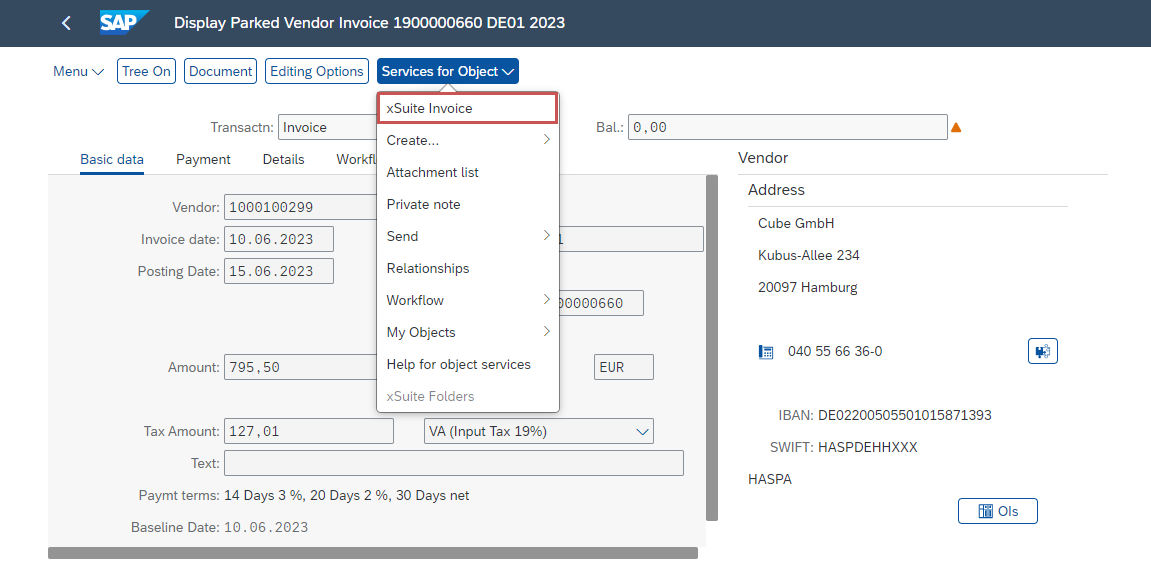The height and width of the screenshot is (565, 1151).
Task: Click the SAP logo
Action: [x=124, y=22]
